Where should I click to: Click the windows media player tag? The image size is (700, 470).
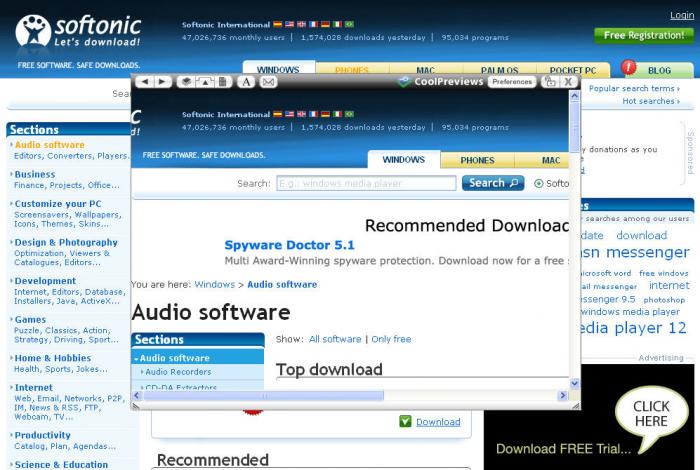[x=630, y=312]
